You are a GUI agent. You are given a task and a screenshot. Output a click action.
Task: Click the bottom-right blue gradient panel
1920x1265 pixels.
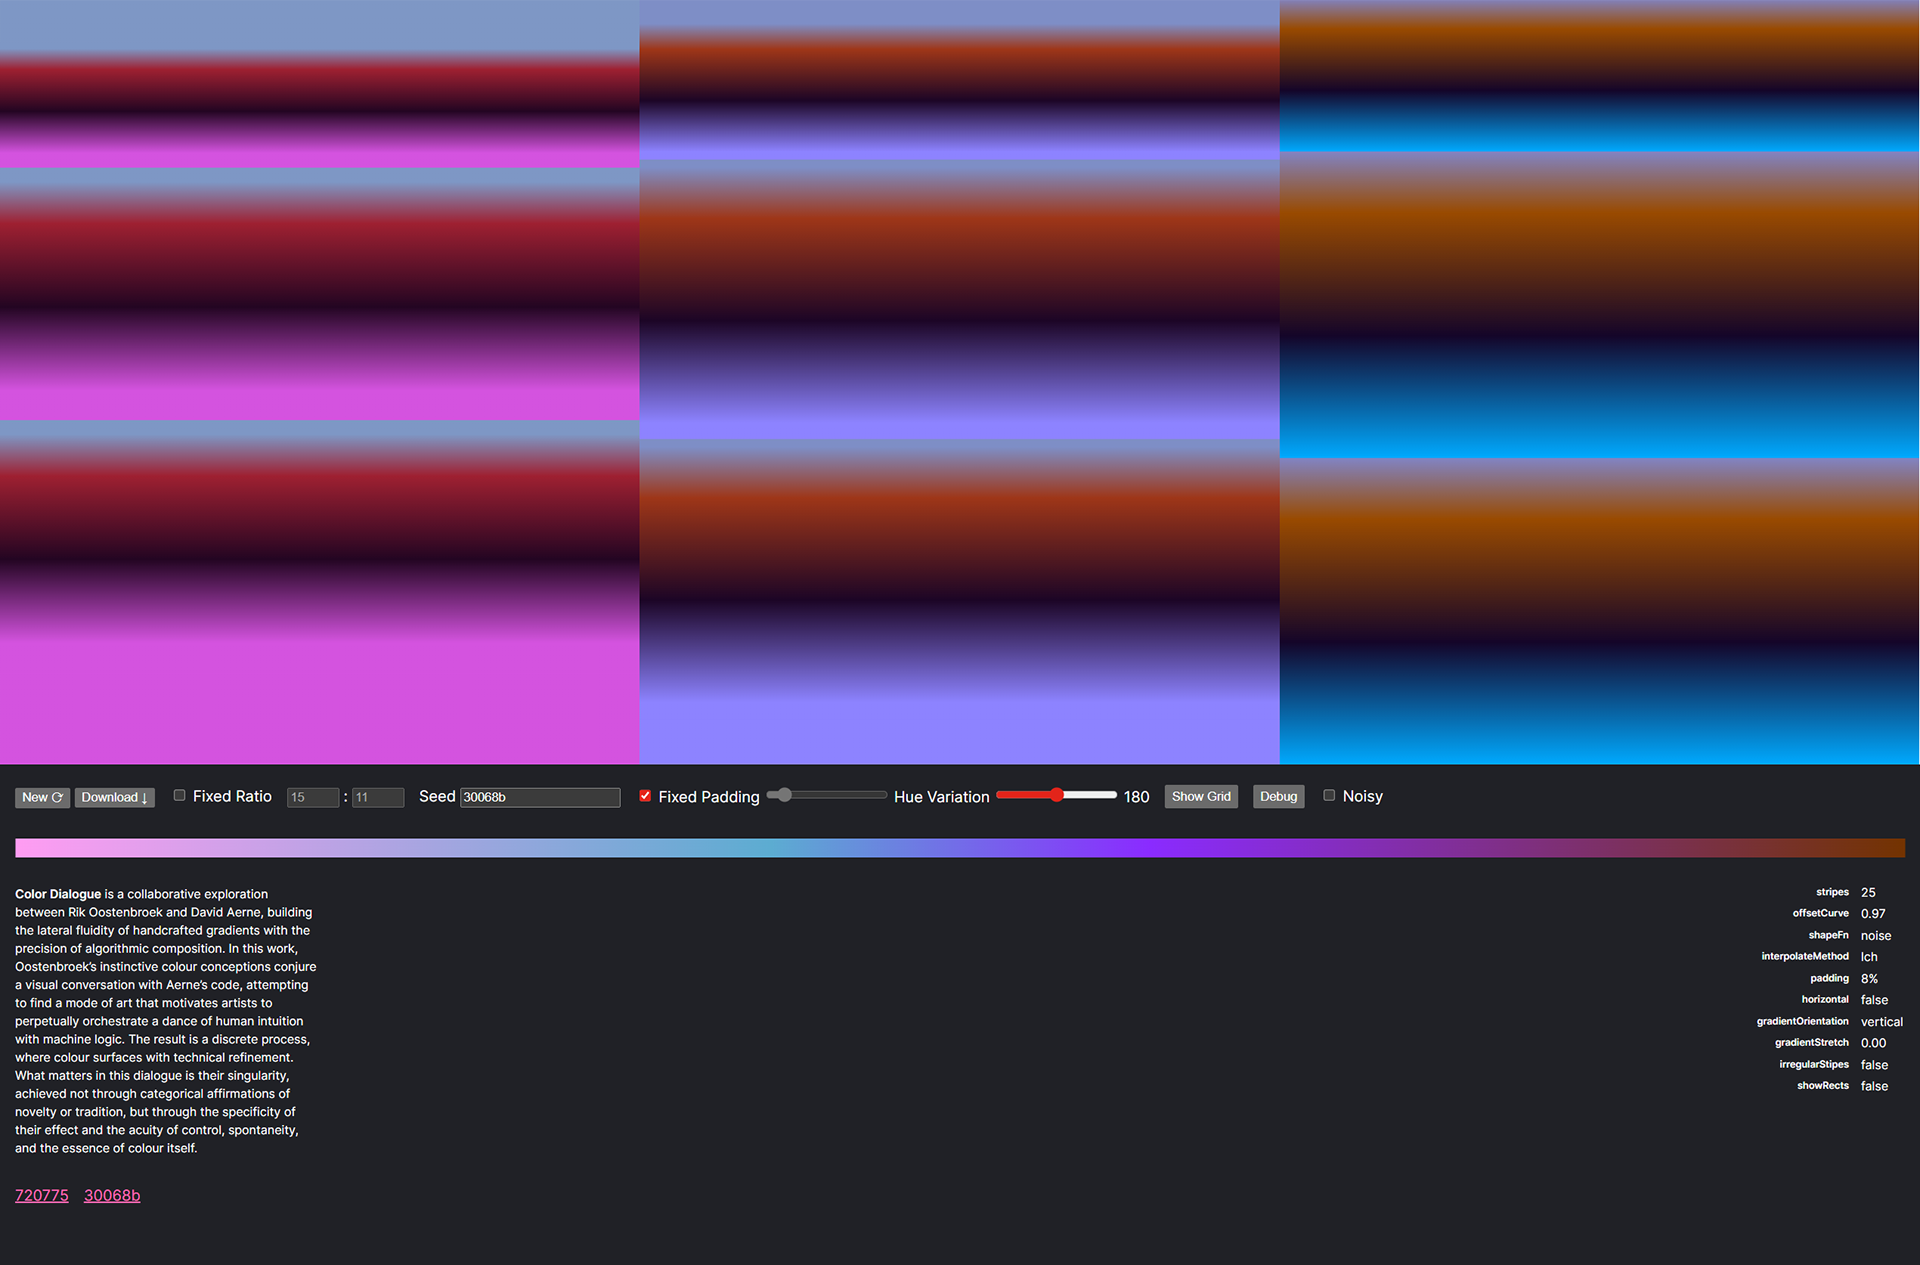pyautogui.click(x=1599, y=610)
